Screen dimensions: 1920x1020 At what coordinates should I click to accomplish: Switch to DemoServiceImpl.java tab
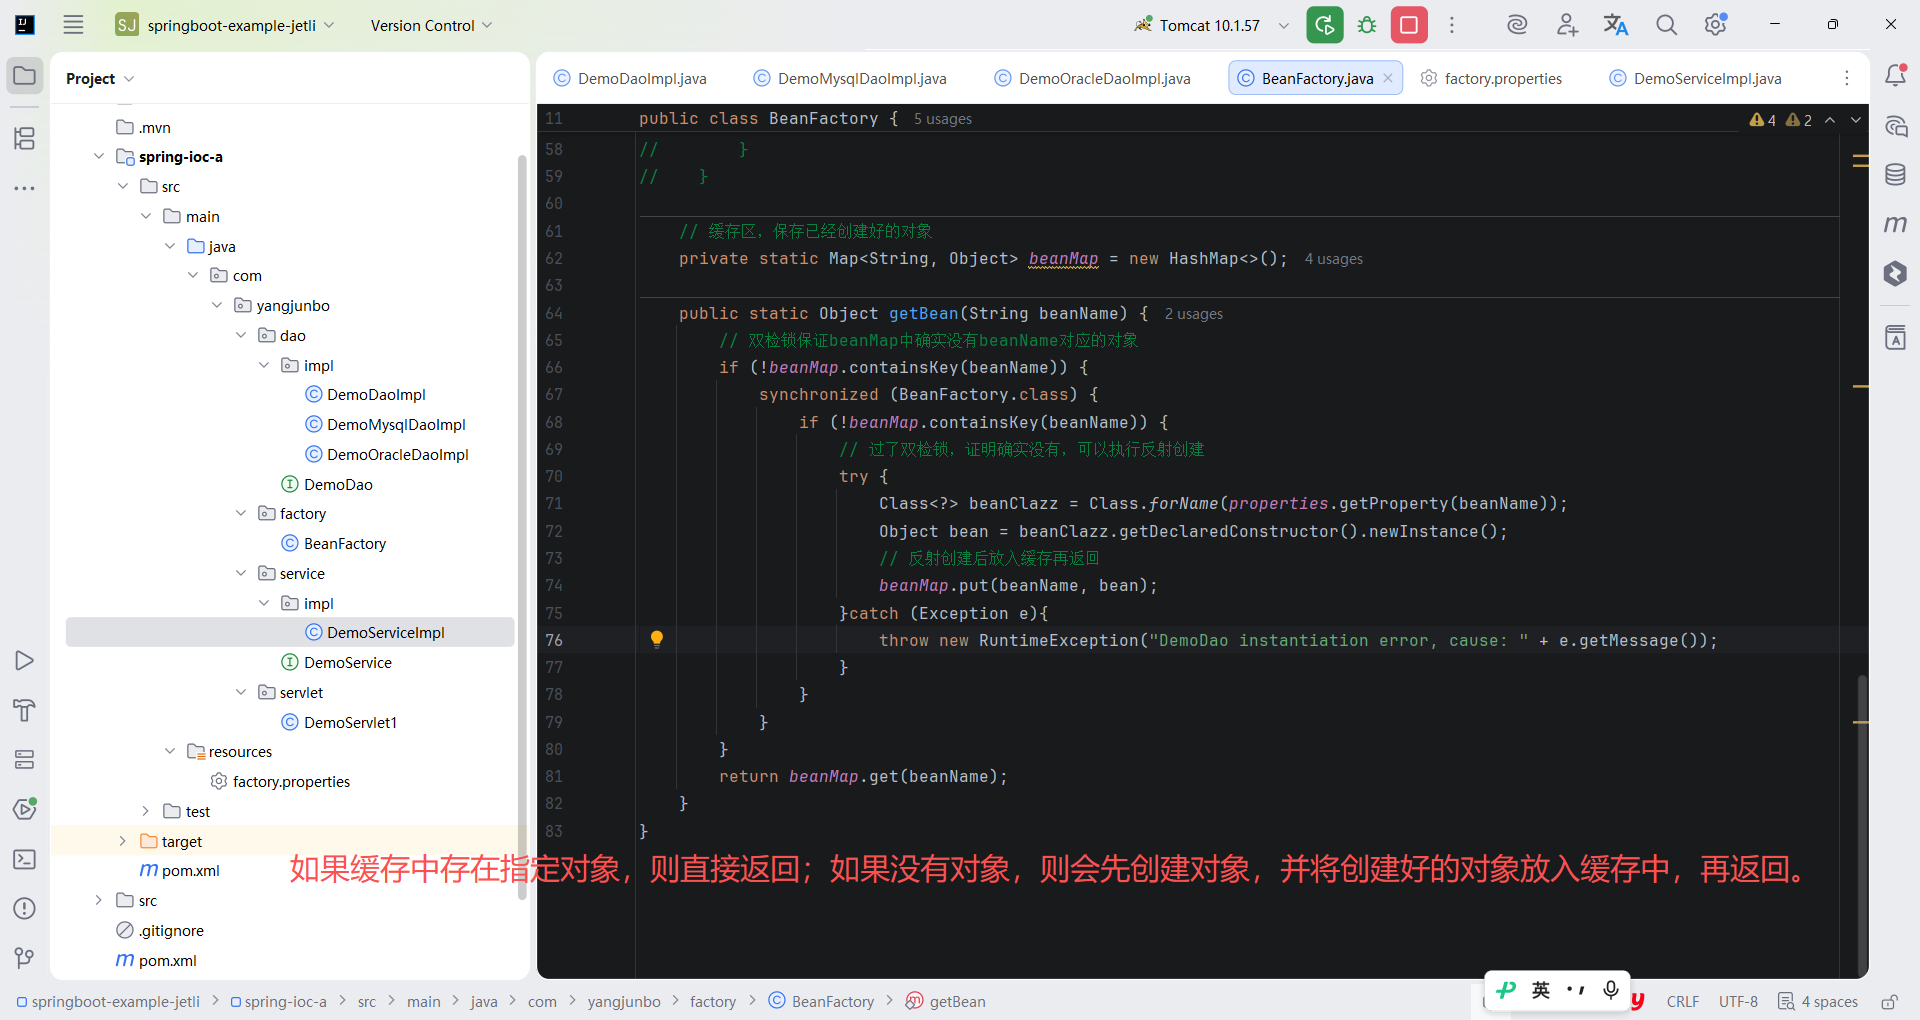(1695, 79)
